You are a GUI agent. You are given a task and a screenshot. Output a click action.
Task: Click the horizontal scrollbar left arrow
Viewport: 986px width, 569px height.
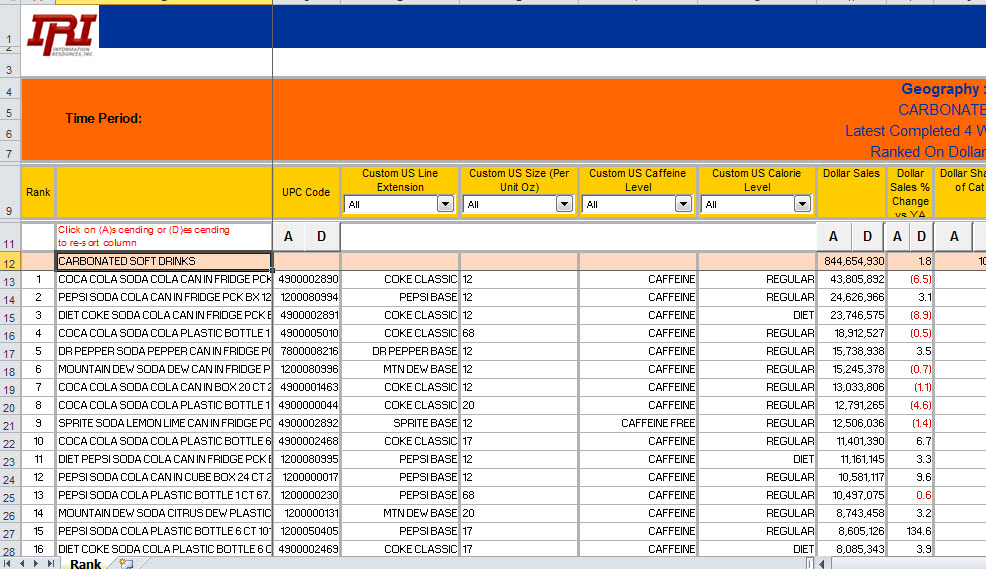coord(821,563)
